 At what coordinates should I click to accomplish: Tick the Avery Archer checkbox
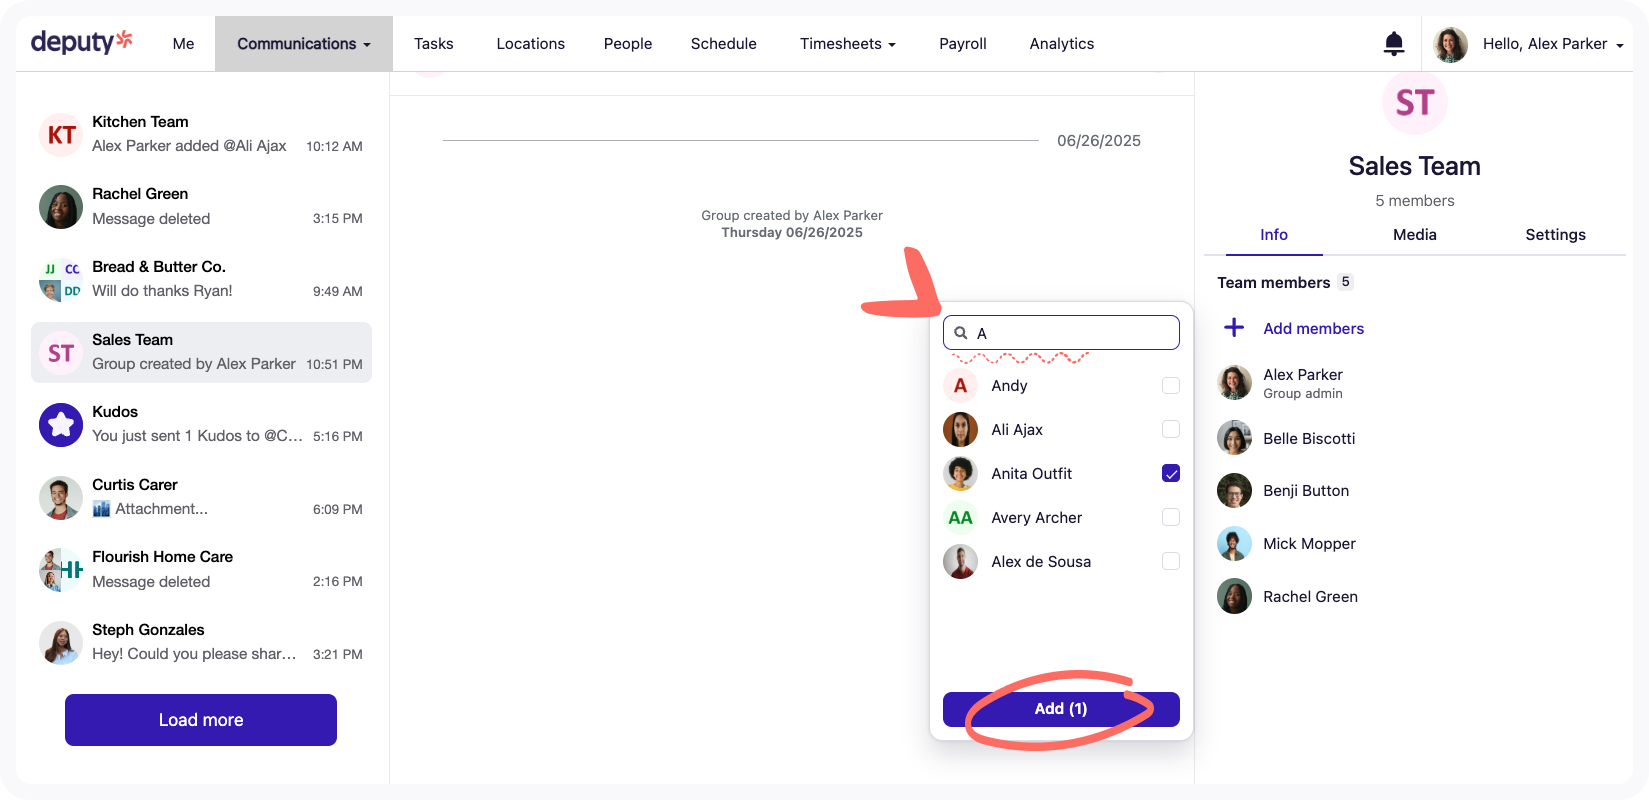point(1170,518)
